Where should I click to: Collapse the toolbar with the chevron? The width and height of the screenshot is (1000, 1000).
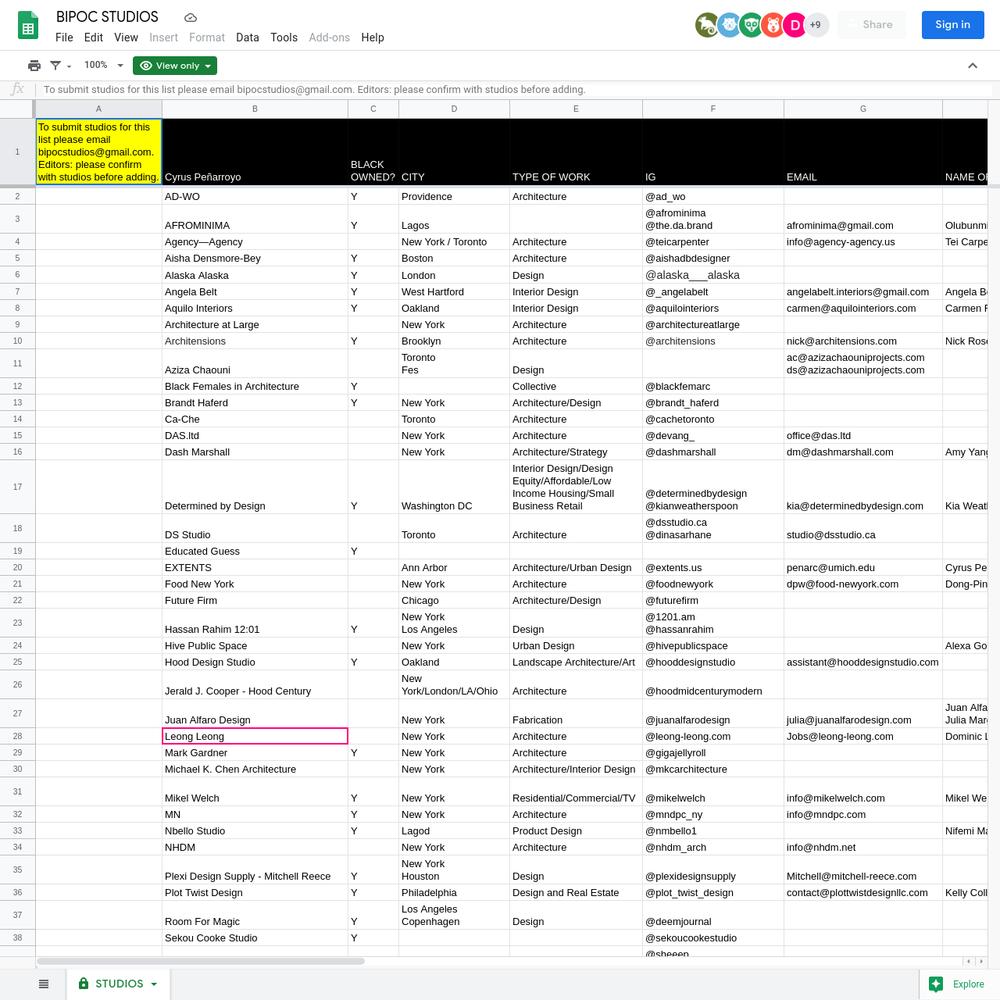(973, 66)
